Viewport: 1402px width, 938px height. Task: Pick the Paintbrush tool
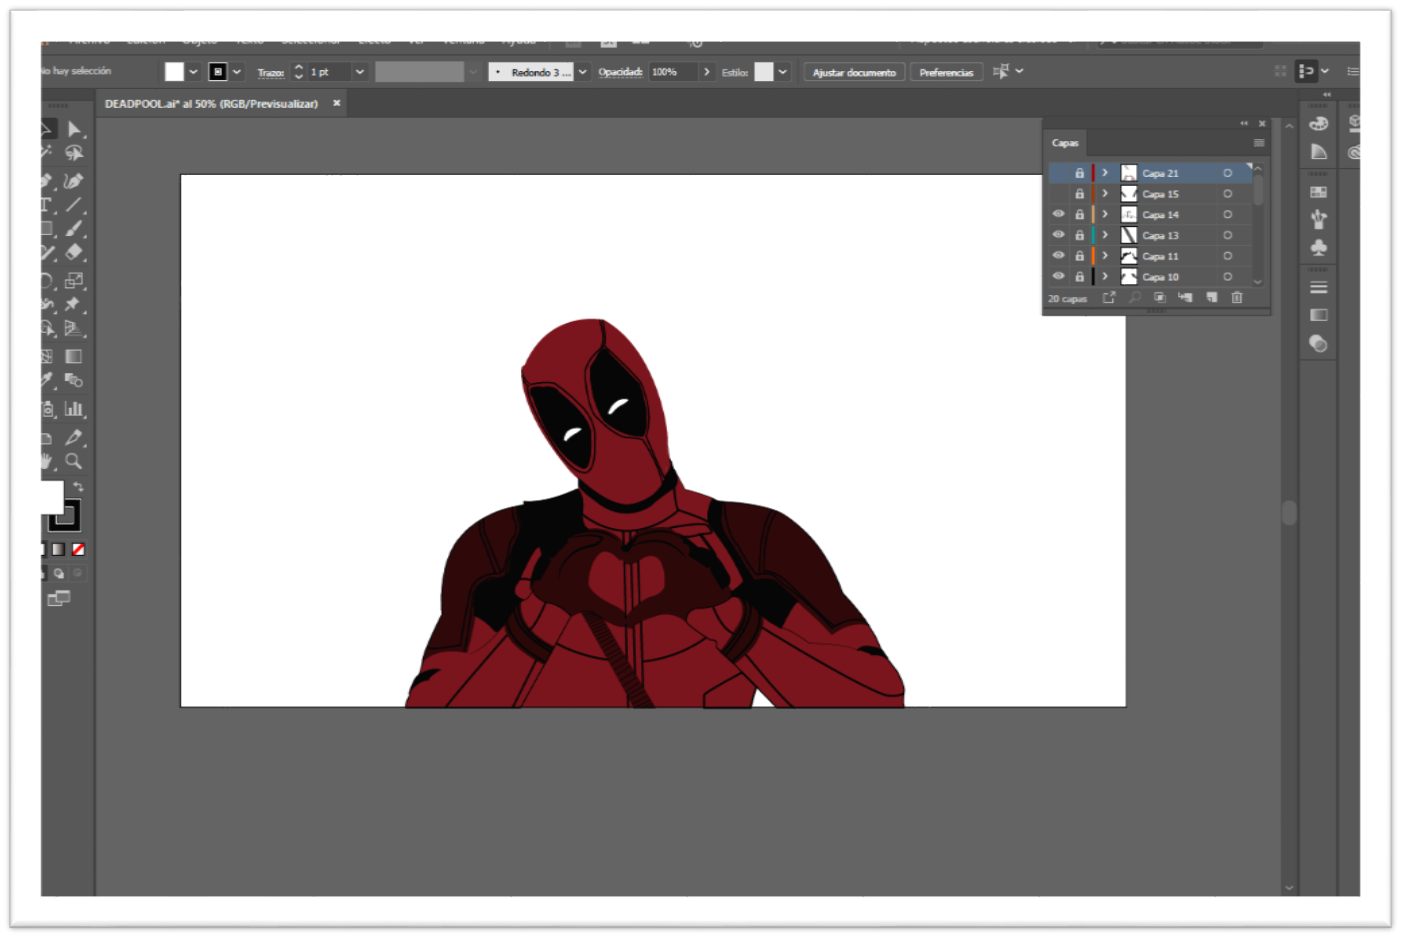pyautogui.click(x=74, y=229)
